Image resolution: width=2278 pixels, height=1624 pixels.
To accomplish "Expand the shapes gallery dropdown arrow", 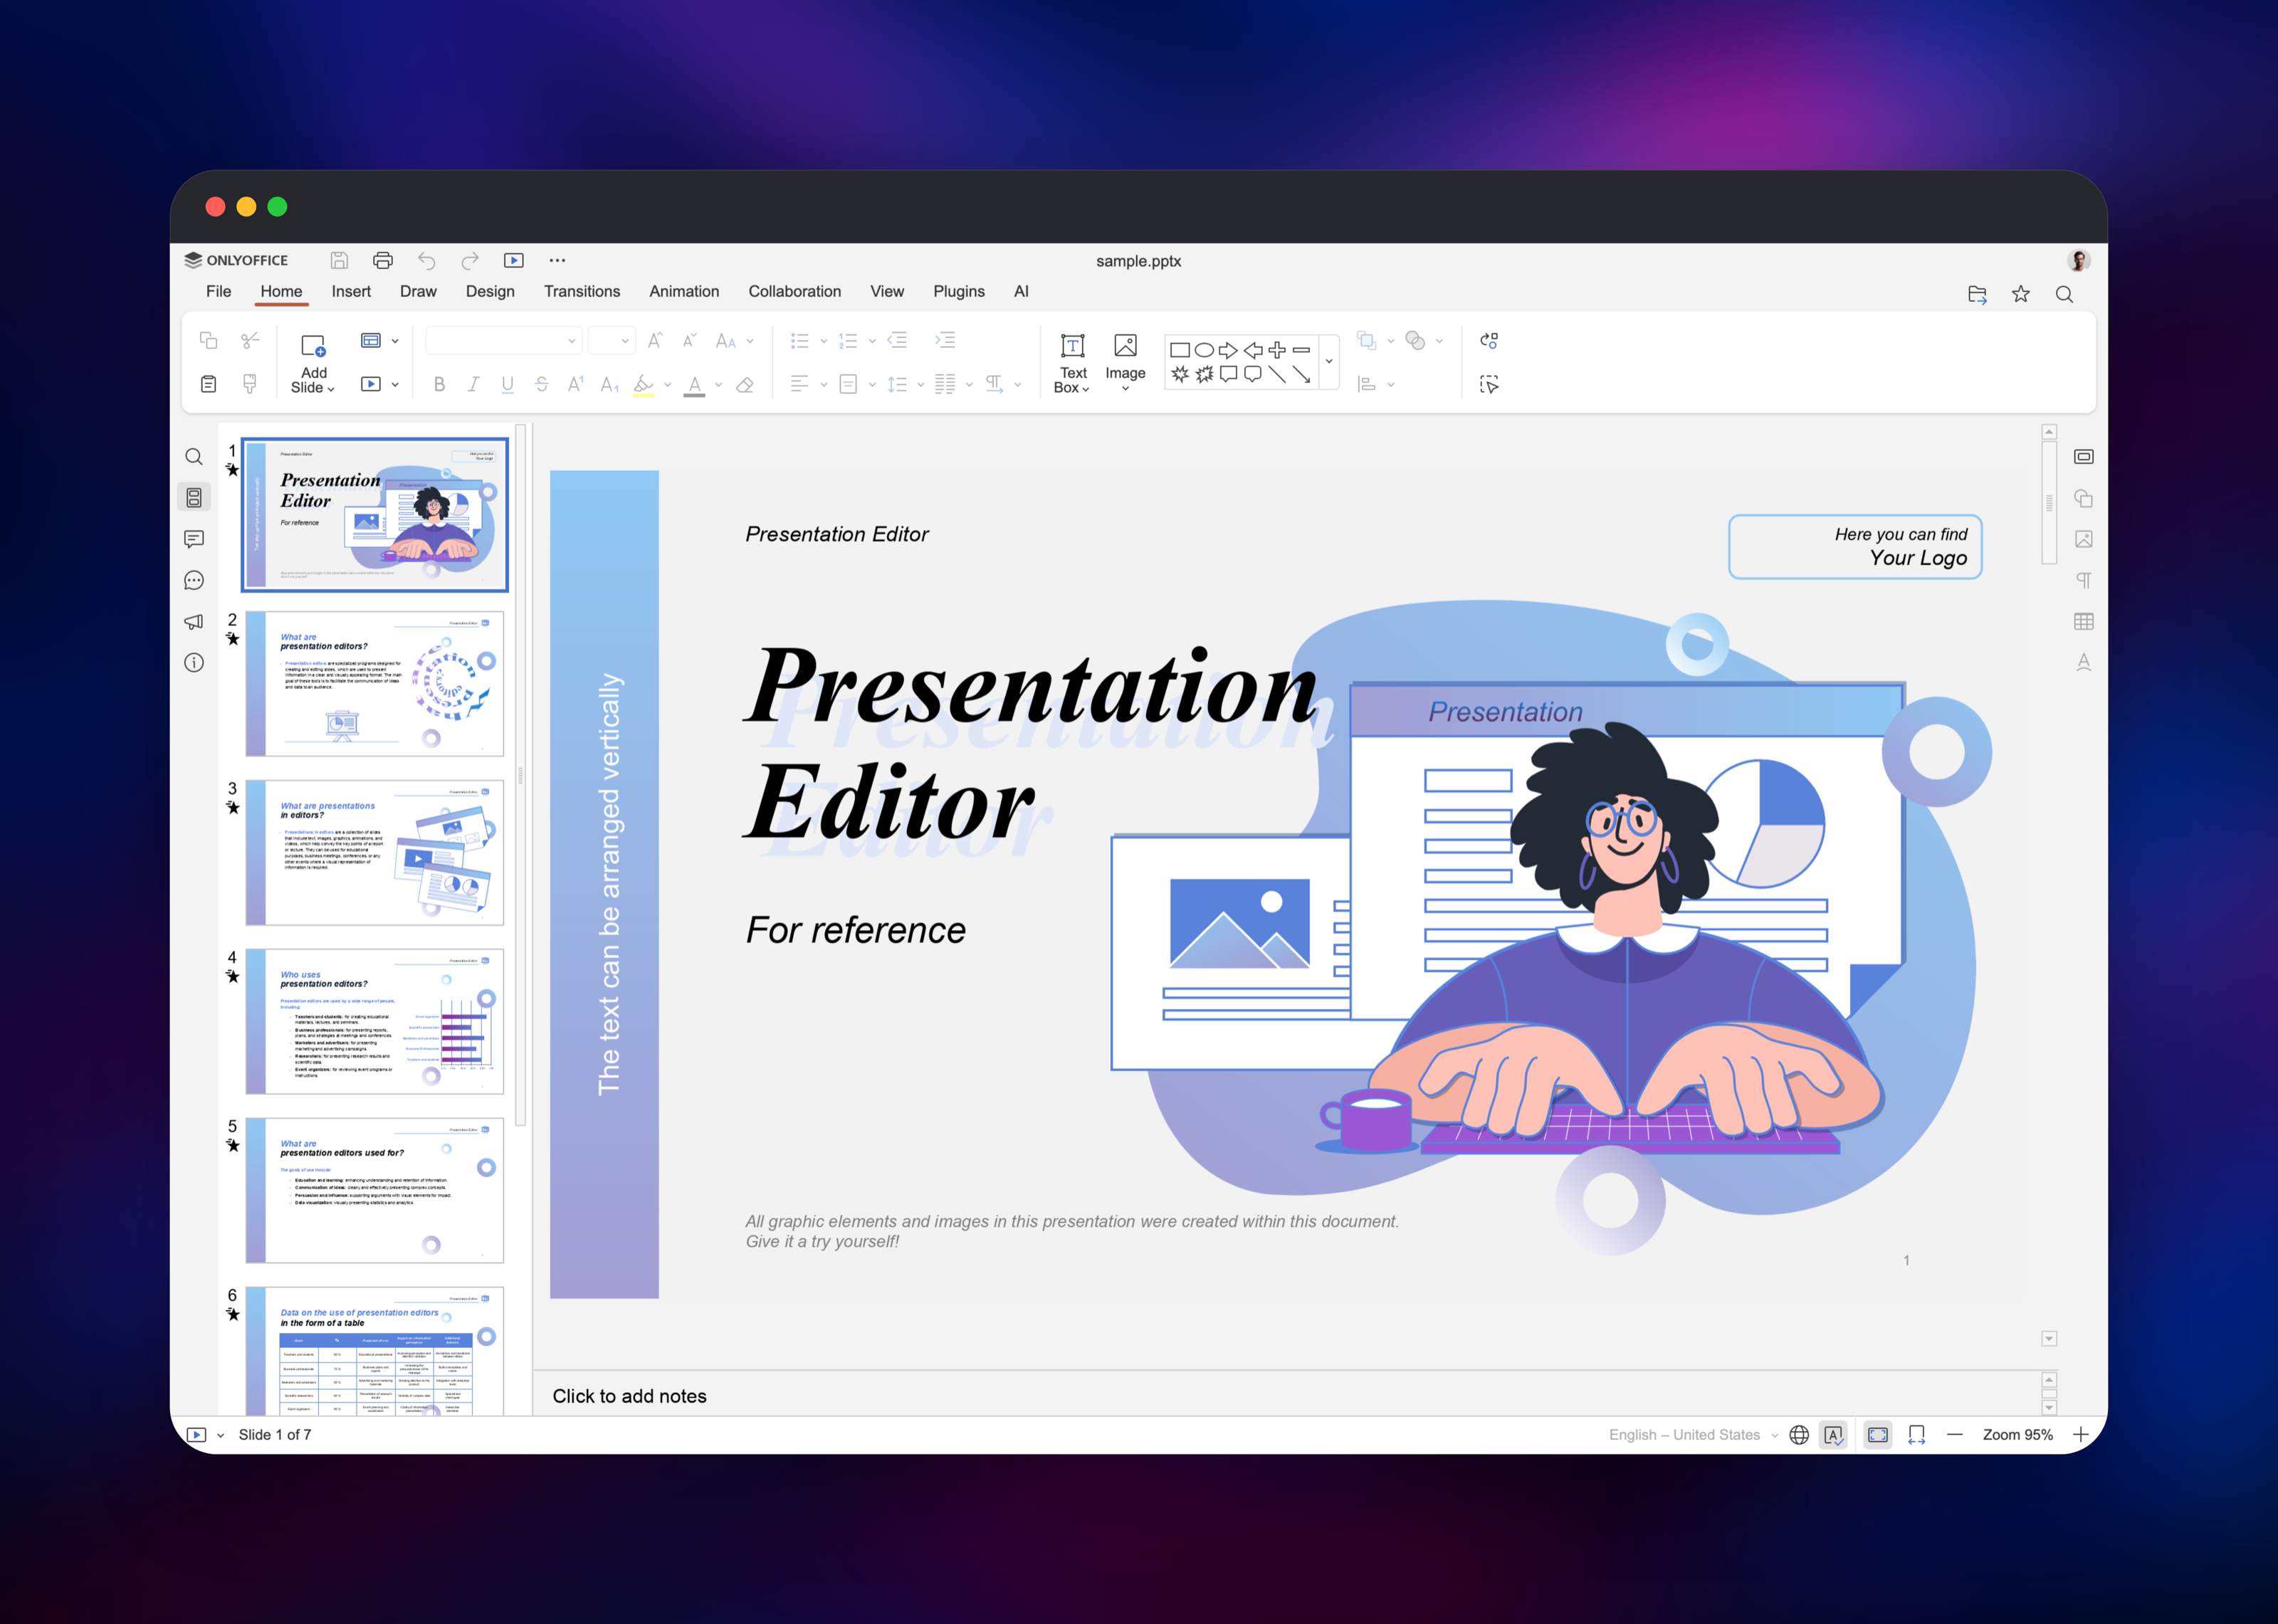I will pos(1329,362).
